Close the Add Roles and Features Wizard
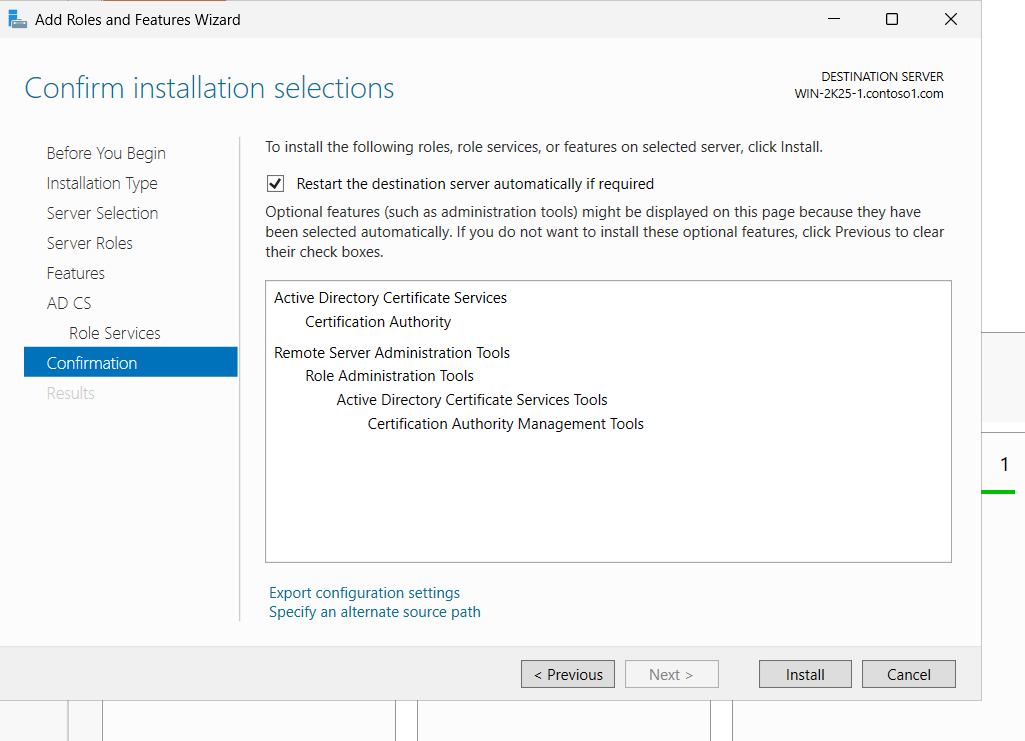Viewport: 1025px width, 741px height. [x=950, y=19]
